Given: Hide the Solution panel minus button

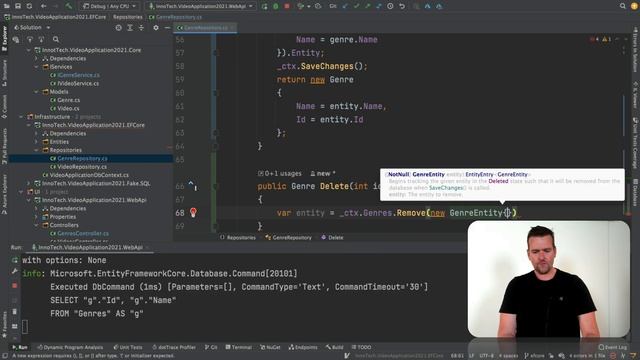Looking at the screenshot, I should (167, 27).
